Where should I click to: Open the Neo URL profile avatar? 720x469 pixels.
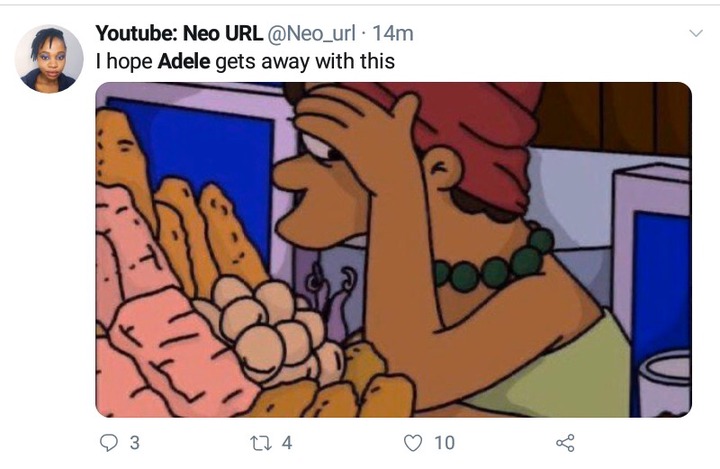tap(49, 59)
